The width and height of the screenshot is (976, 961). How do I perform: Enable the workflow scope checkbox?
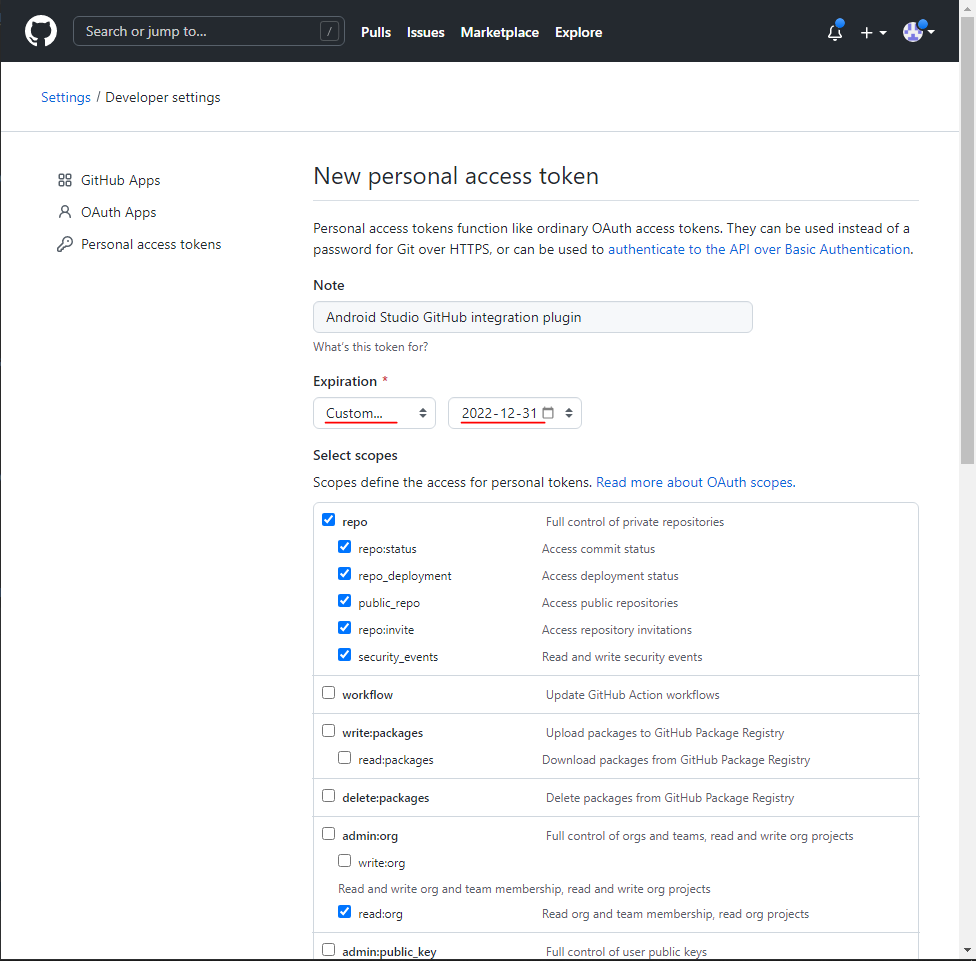tap(329, 693)
